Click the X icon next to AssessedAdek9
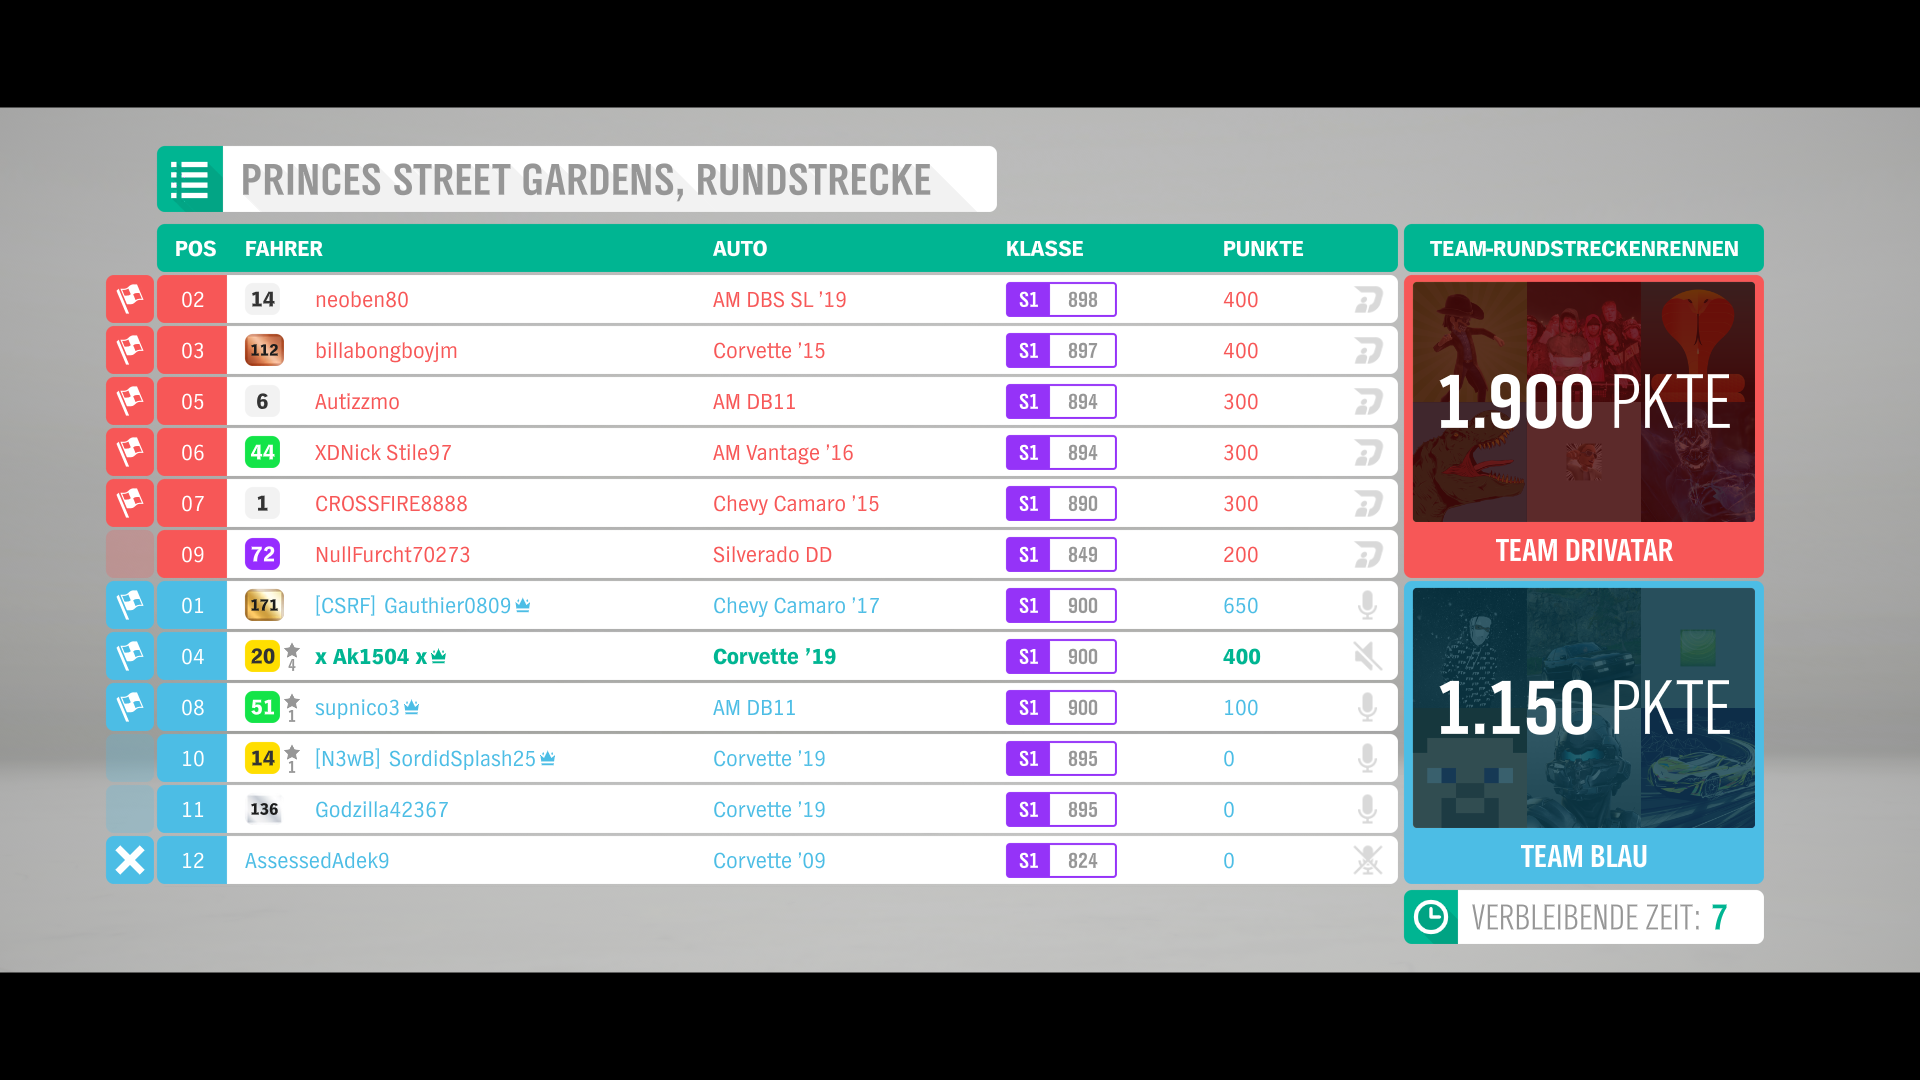The height and width of the screenshot is (1080, 1920). 130,860
